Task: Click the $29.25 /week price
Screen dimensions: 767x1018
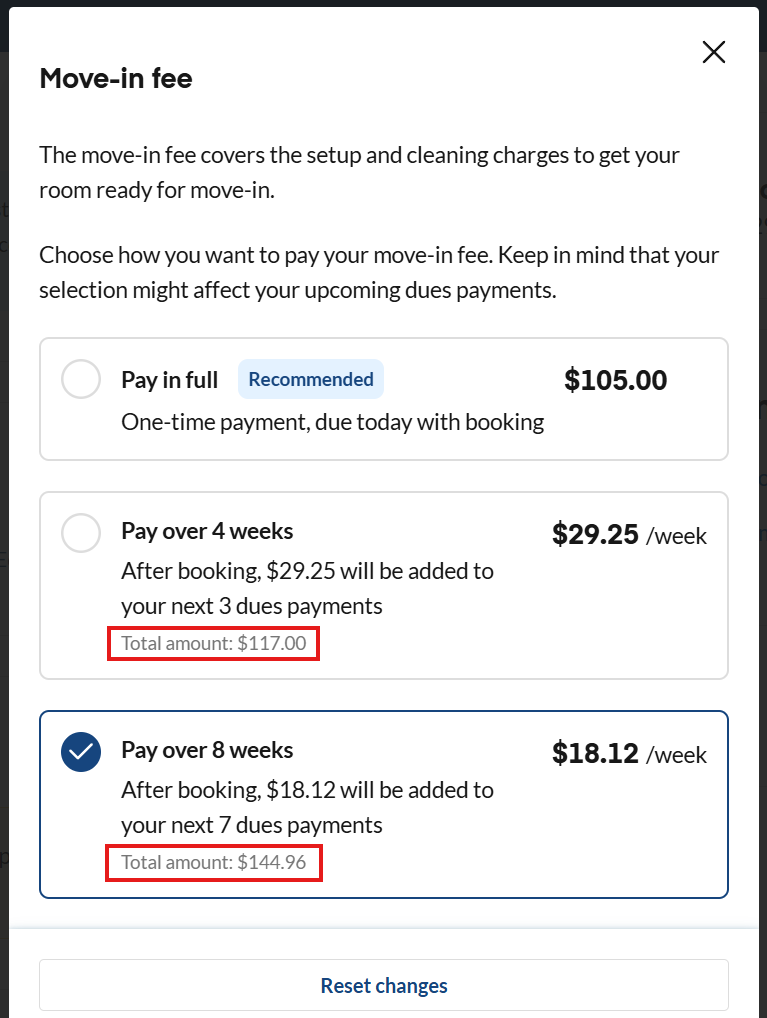Action: coord(629,534)
